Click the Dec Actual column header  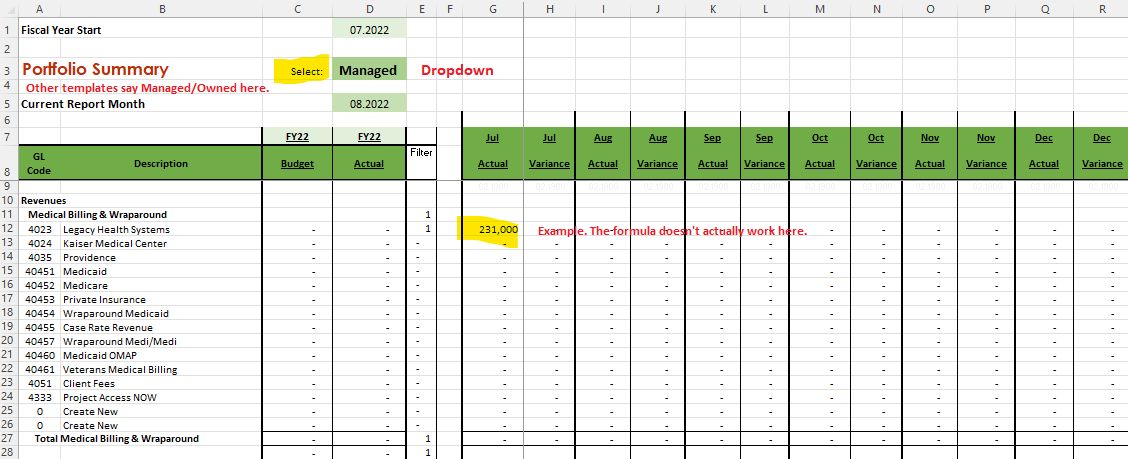click(1044, 163)
